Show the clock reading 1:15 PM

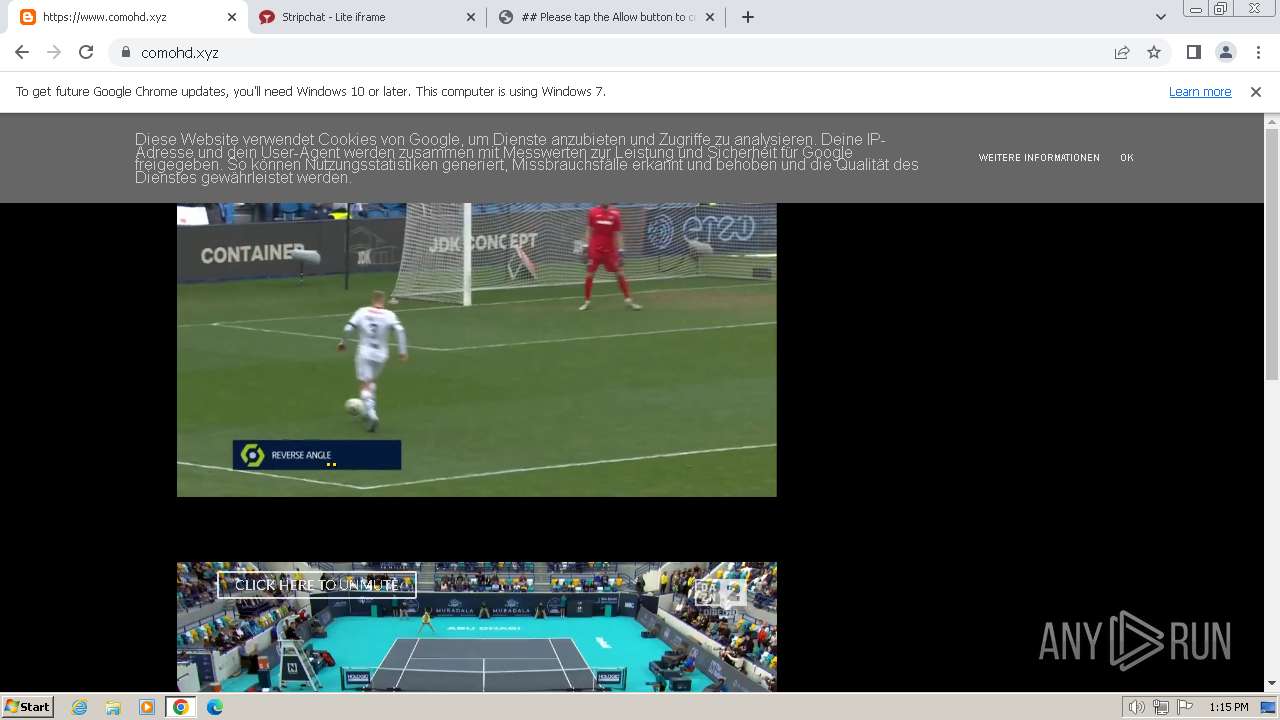tap(1229, 707)
